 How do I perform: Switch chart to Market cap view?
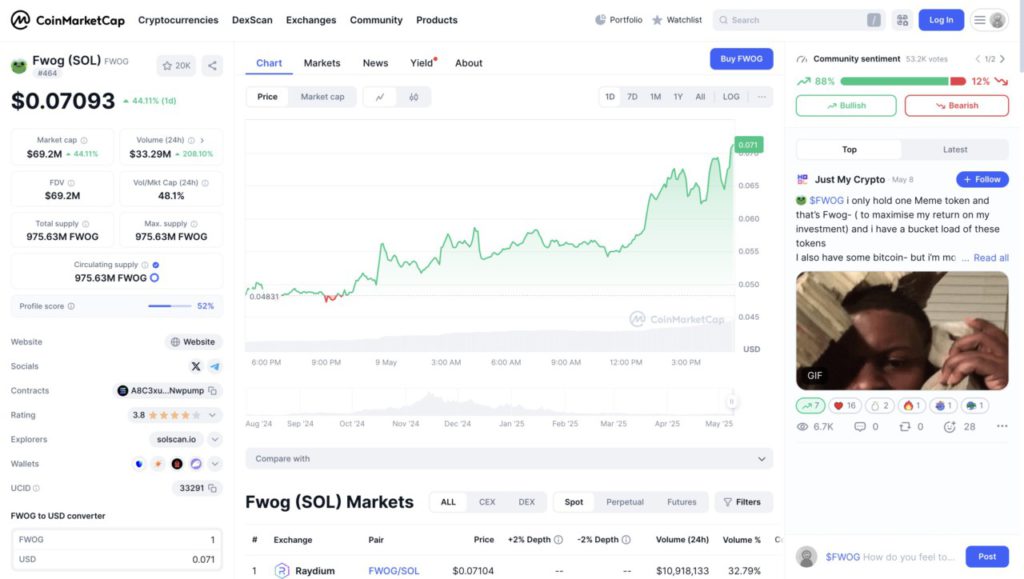pos(322,97)
